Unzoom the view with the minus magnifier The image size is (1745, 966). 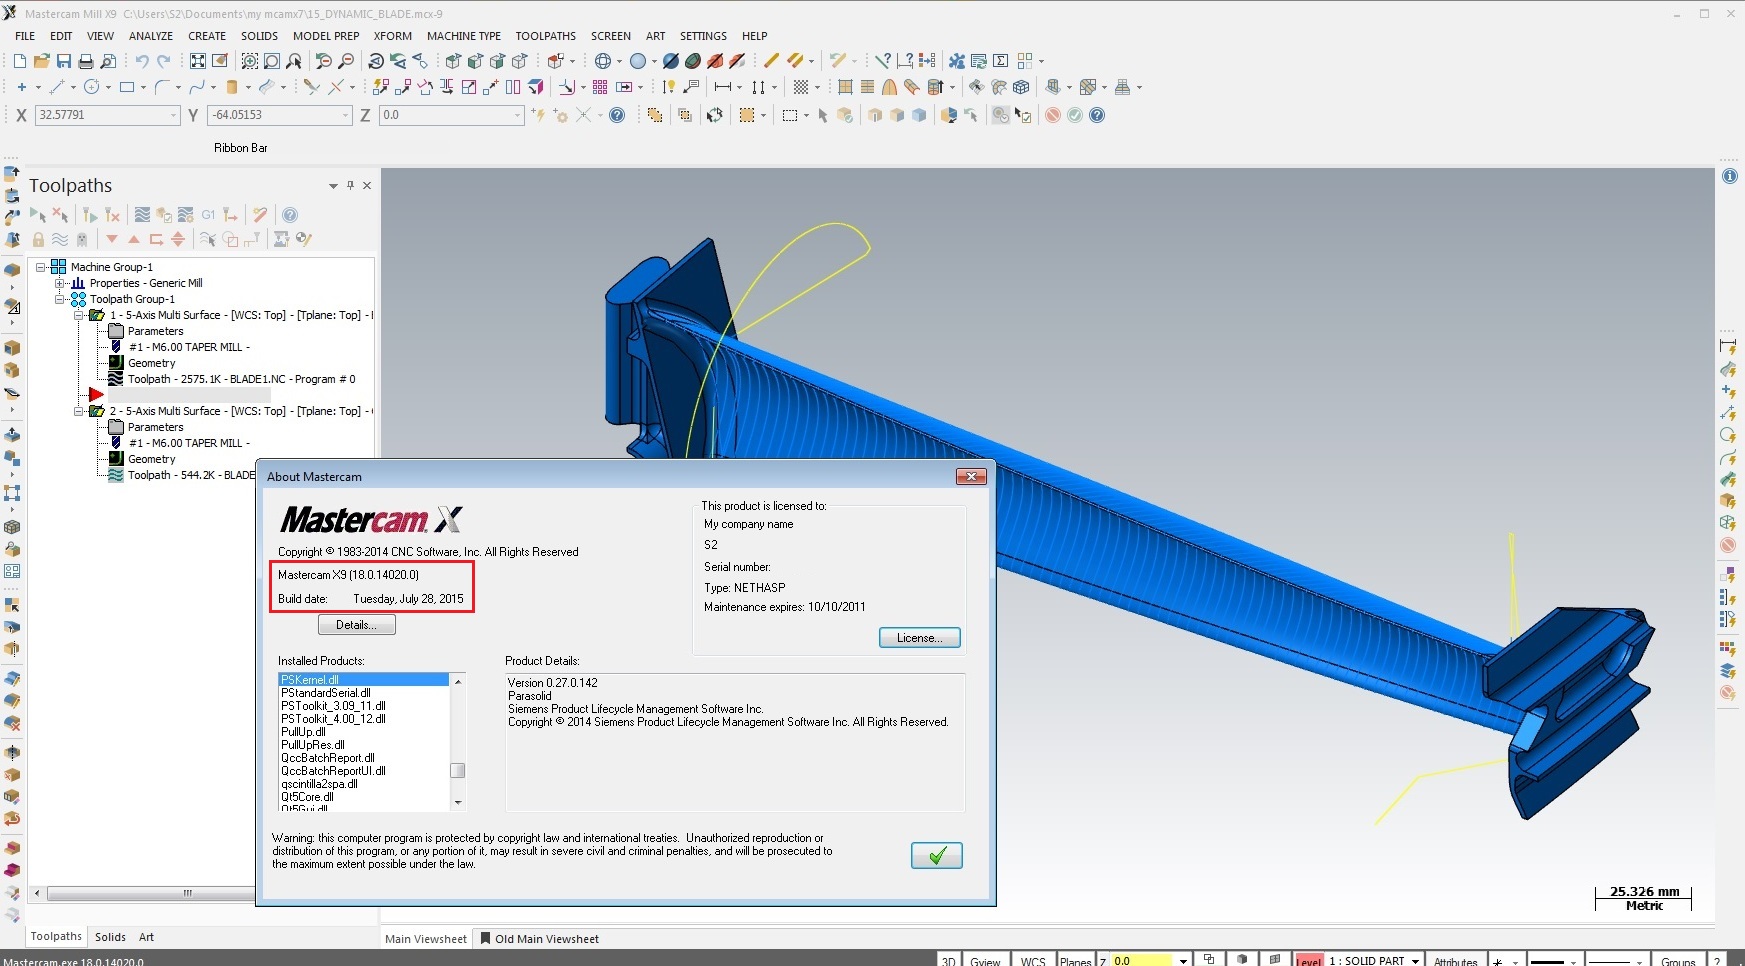346,61
